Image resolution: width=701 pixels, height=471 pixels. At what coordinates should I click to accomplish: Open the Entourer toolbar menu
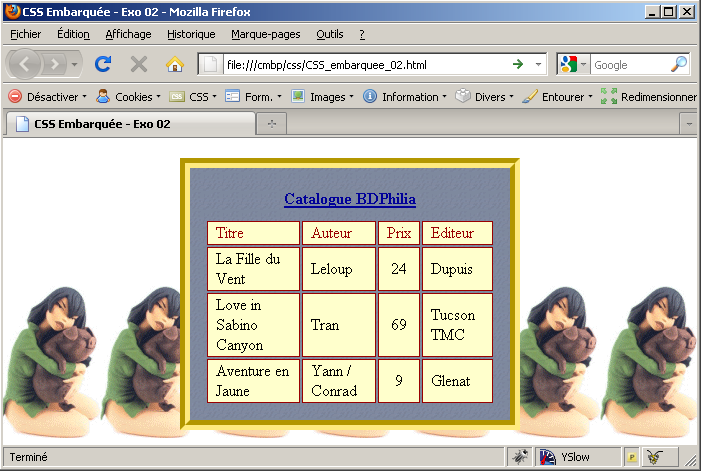pyautogui.click(x=567, y=97)
